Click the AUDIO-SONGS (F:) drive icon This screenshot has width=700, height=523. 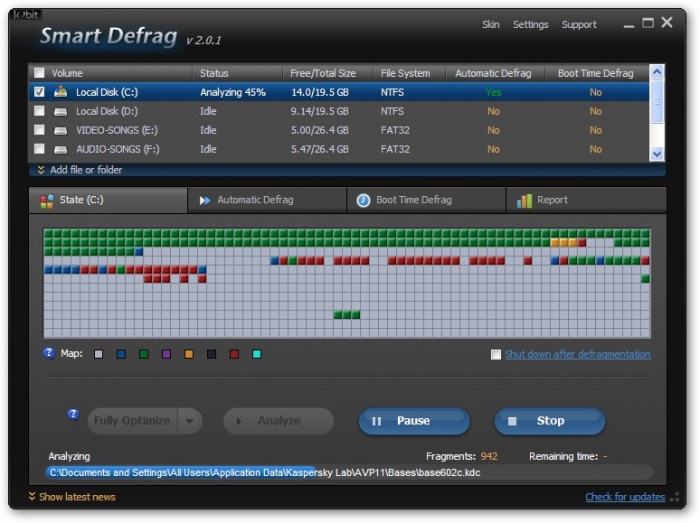click(60, 149)
